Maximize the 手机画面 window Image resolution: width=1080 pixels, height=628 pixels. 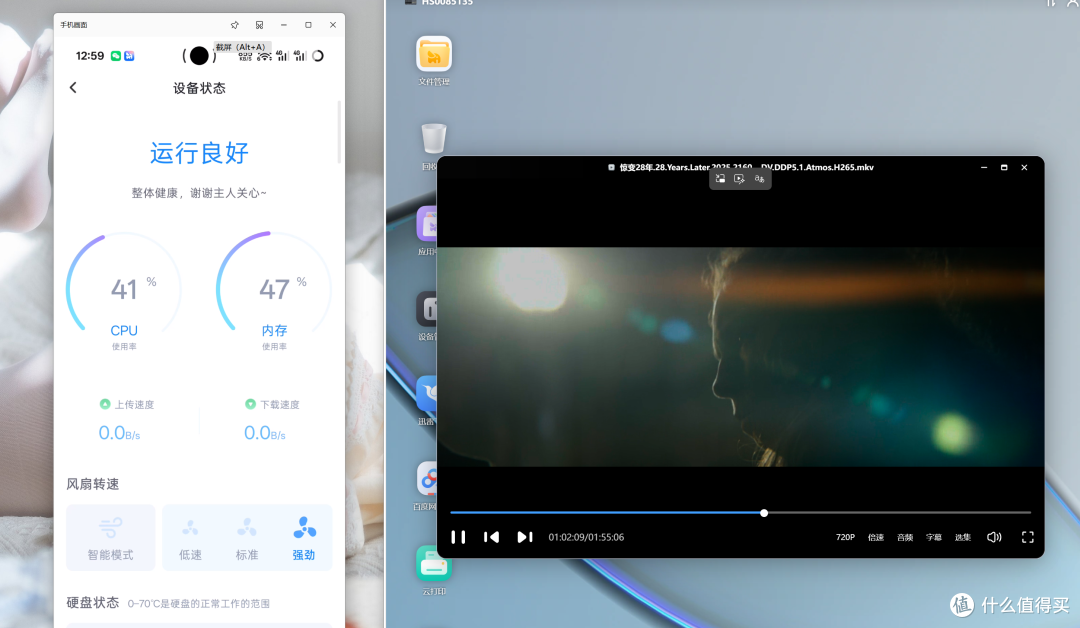point(308,25)
